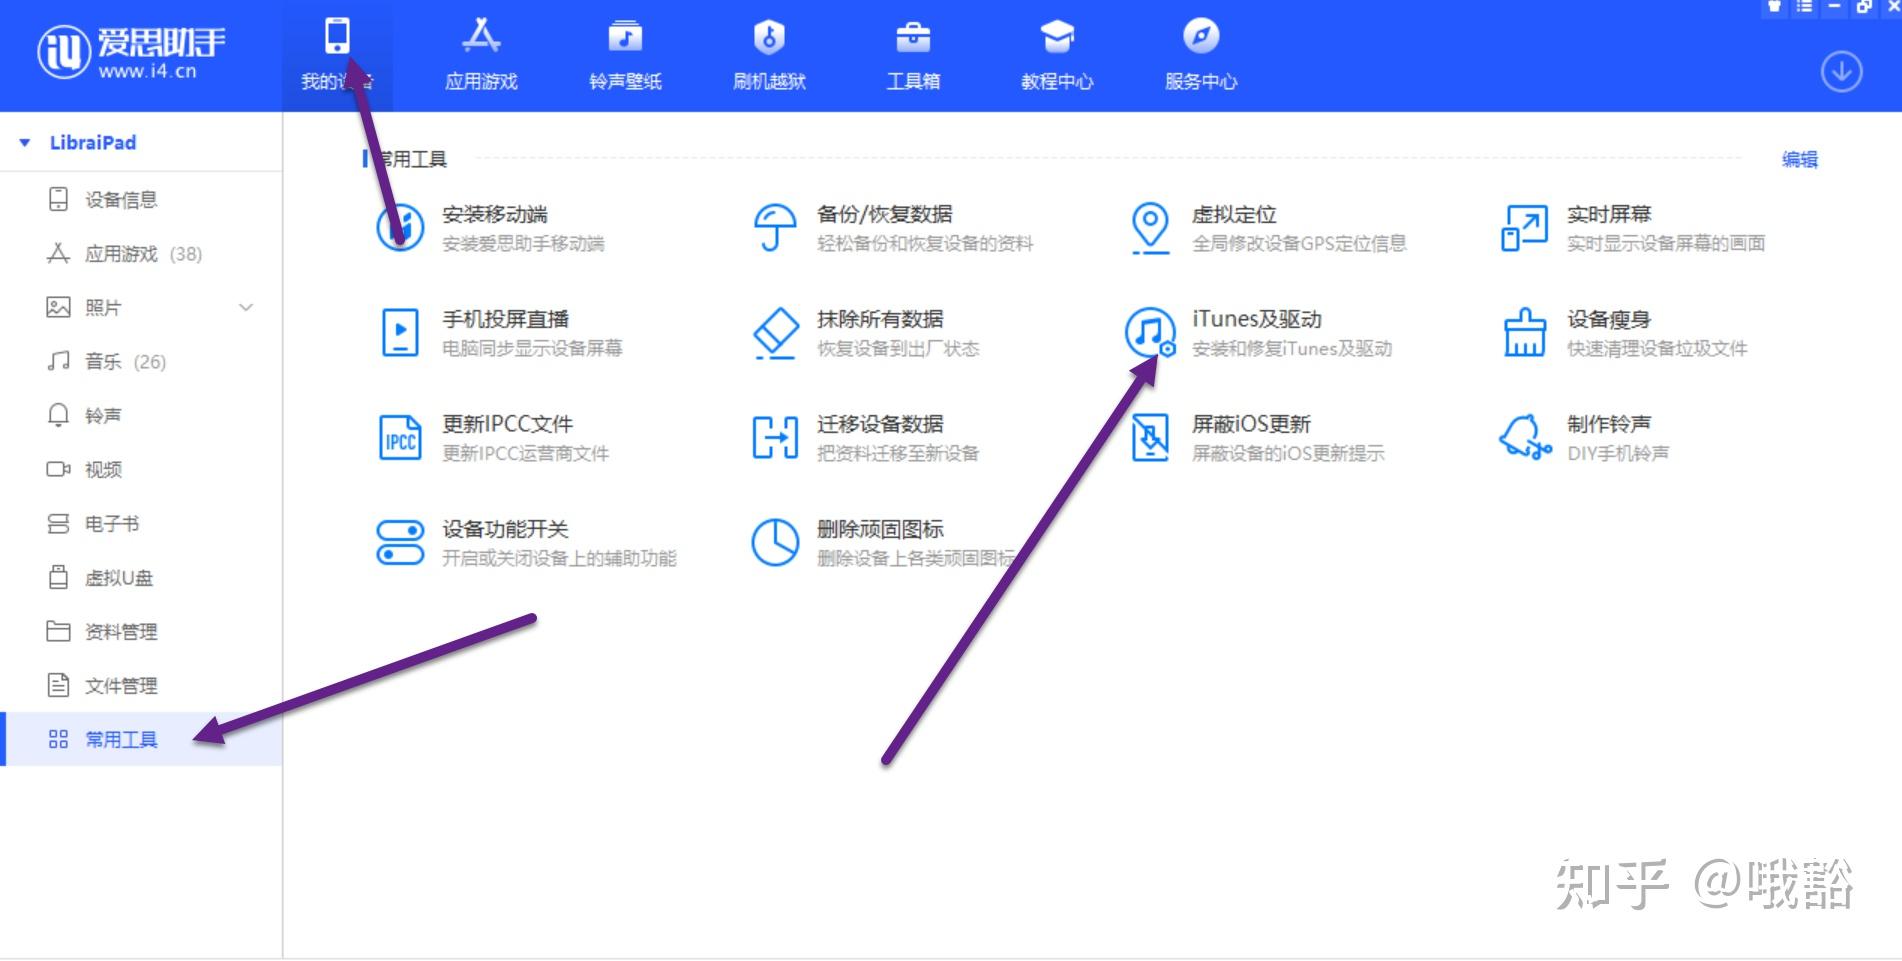Open the 应用游戏 tab
1902x961 pixels.
coord(481,55)
